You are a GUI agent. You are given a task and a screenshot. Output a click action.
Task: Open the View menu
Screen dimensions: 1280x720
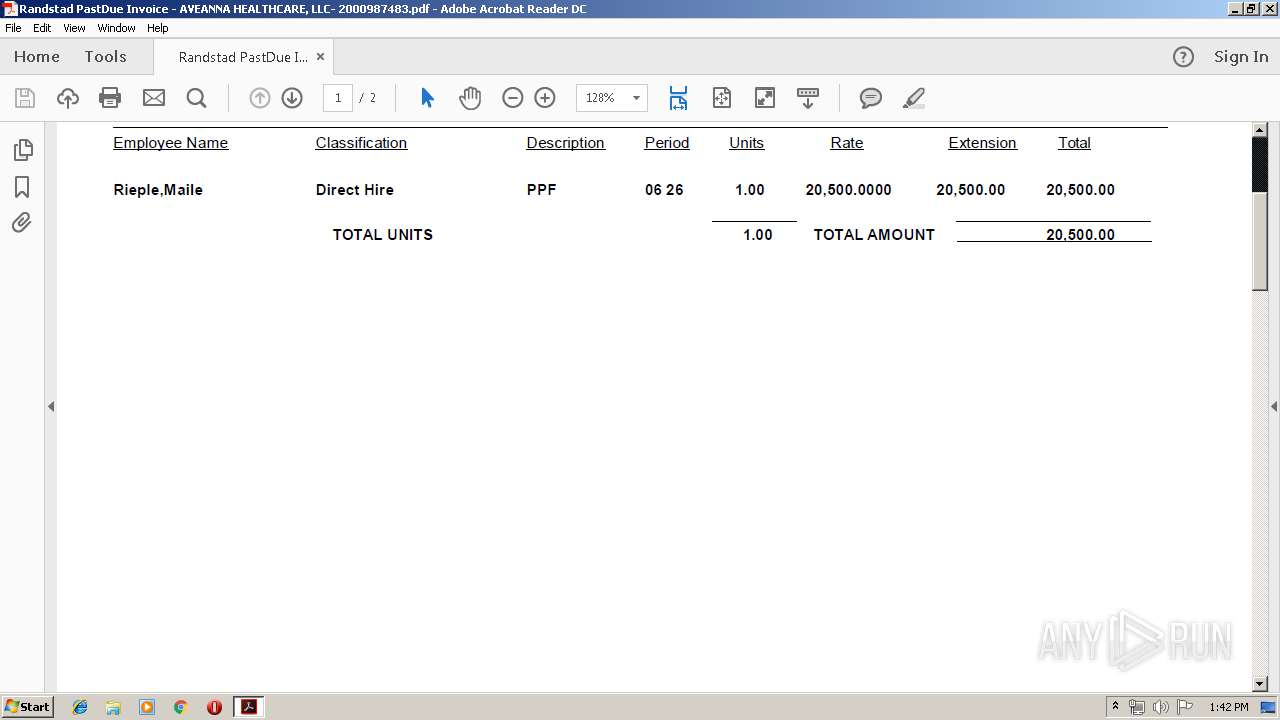[x=74, y=28]
